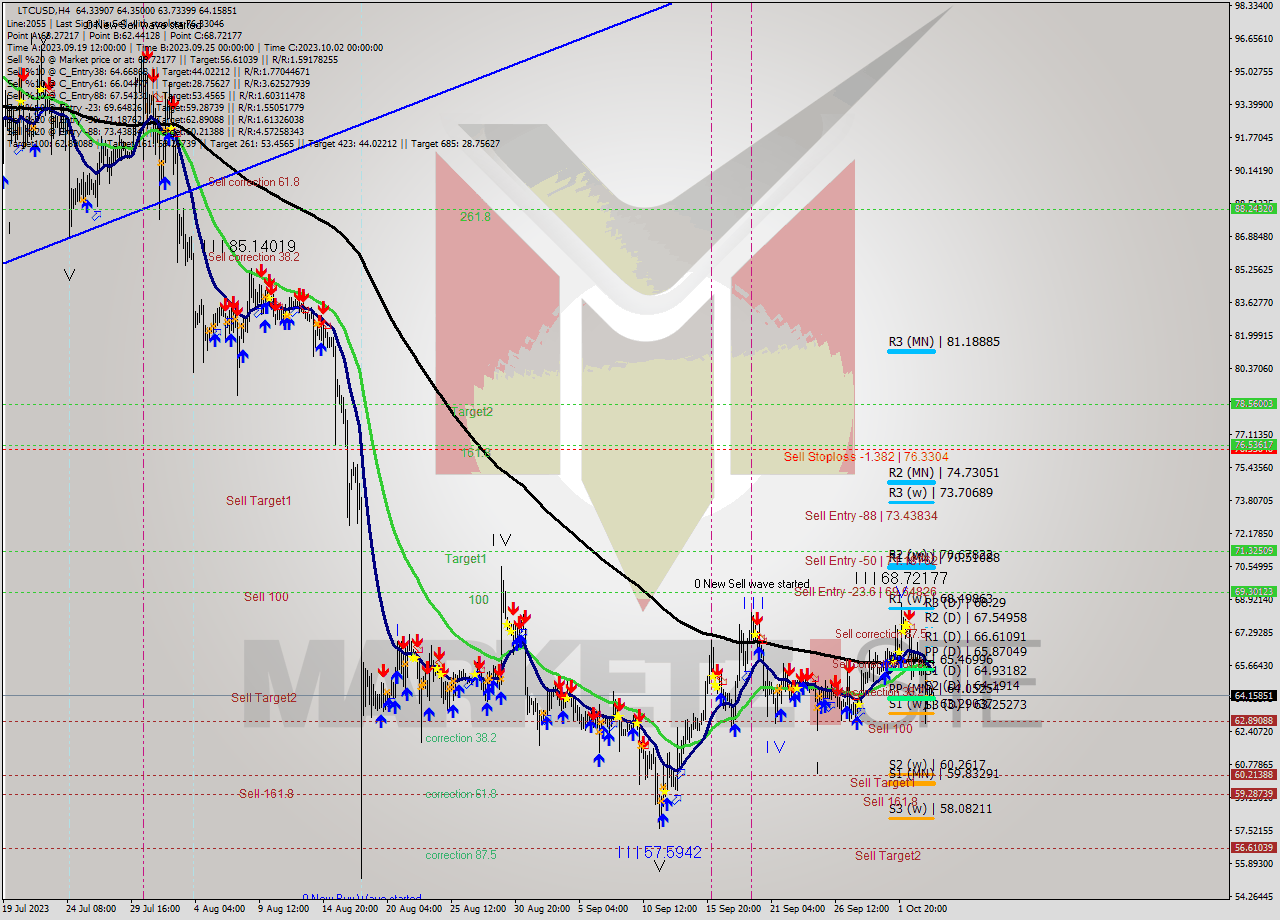This screenshot has height=920, width=1280.
Task: Select the green correction 61.8 label
Action: pos(461,794)
